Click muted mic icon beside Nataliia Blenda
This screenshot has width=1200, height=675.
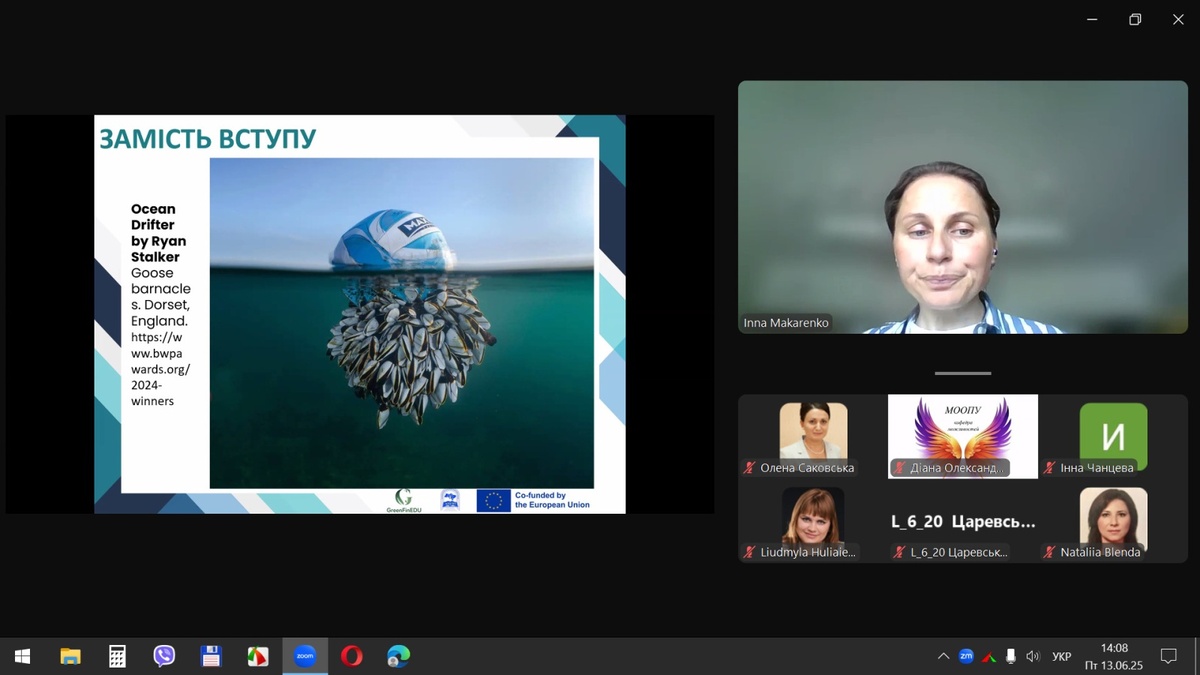pos(1049,552)
